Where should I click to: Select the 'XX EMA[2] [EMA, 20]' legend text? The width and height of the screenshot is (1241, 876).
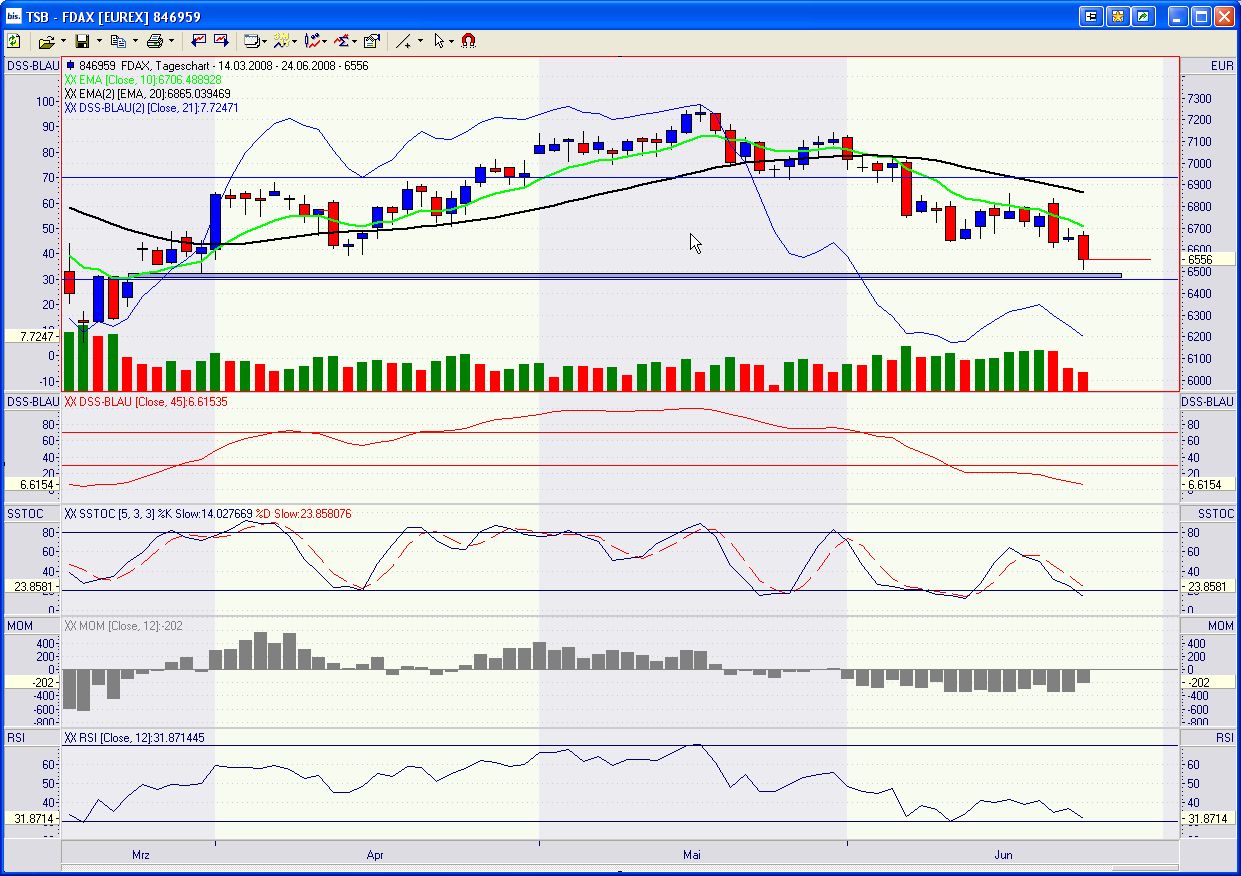(x=148, y=93)
